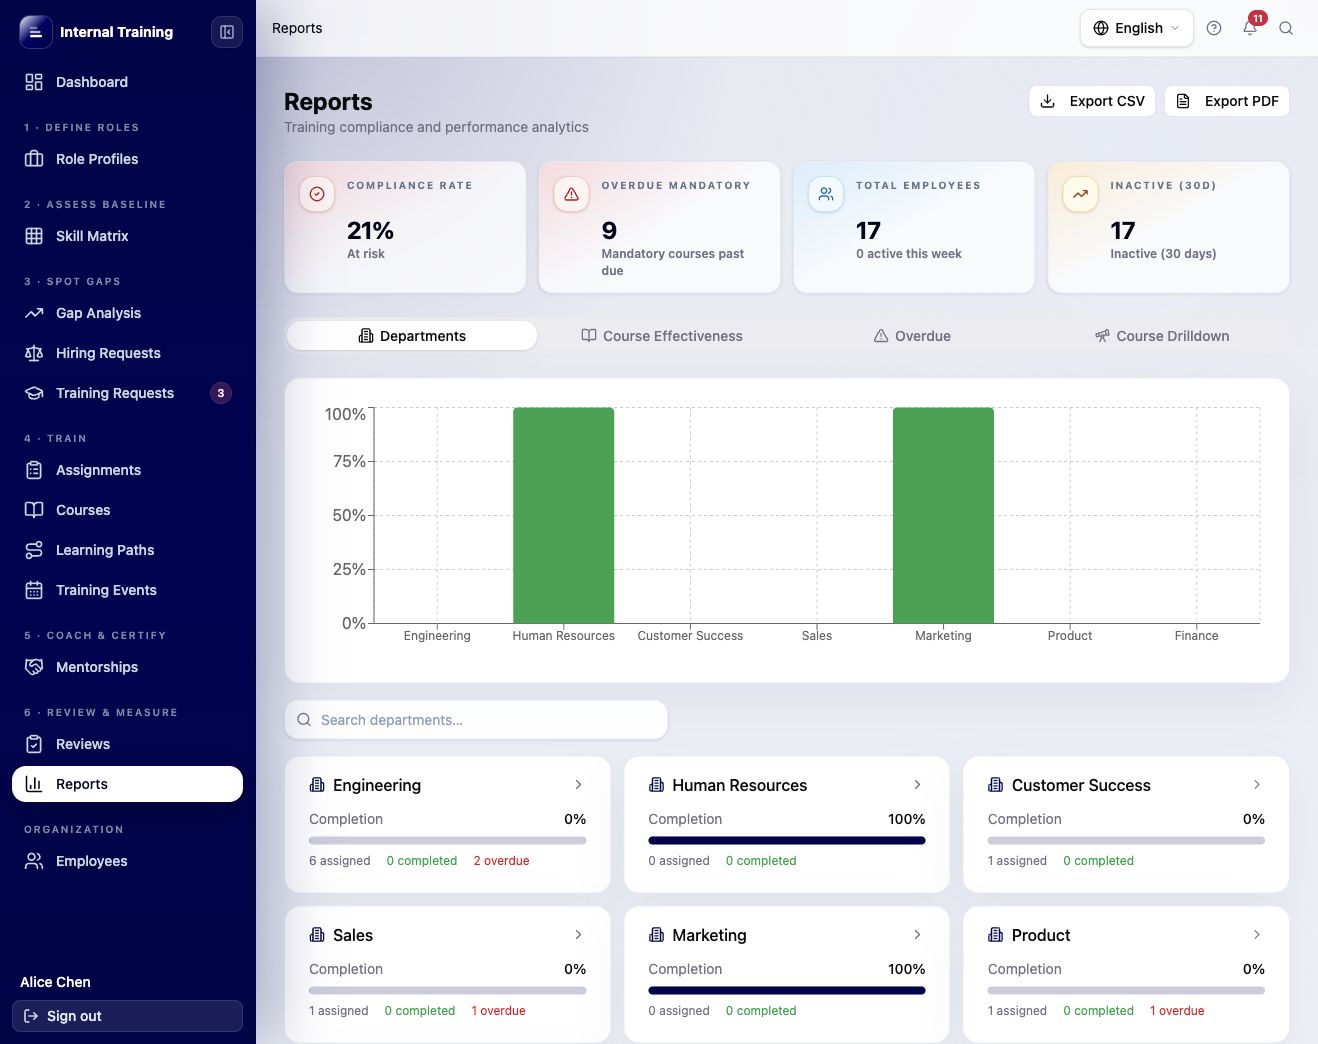Click the Training Requests badge showing 3
This screenshot has height=1044, width=1318.
pos(221,393)
